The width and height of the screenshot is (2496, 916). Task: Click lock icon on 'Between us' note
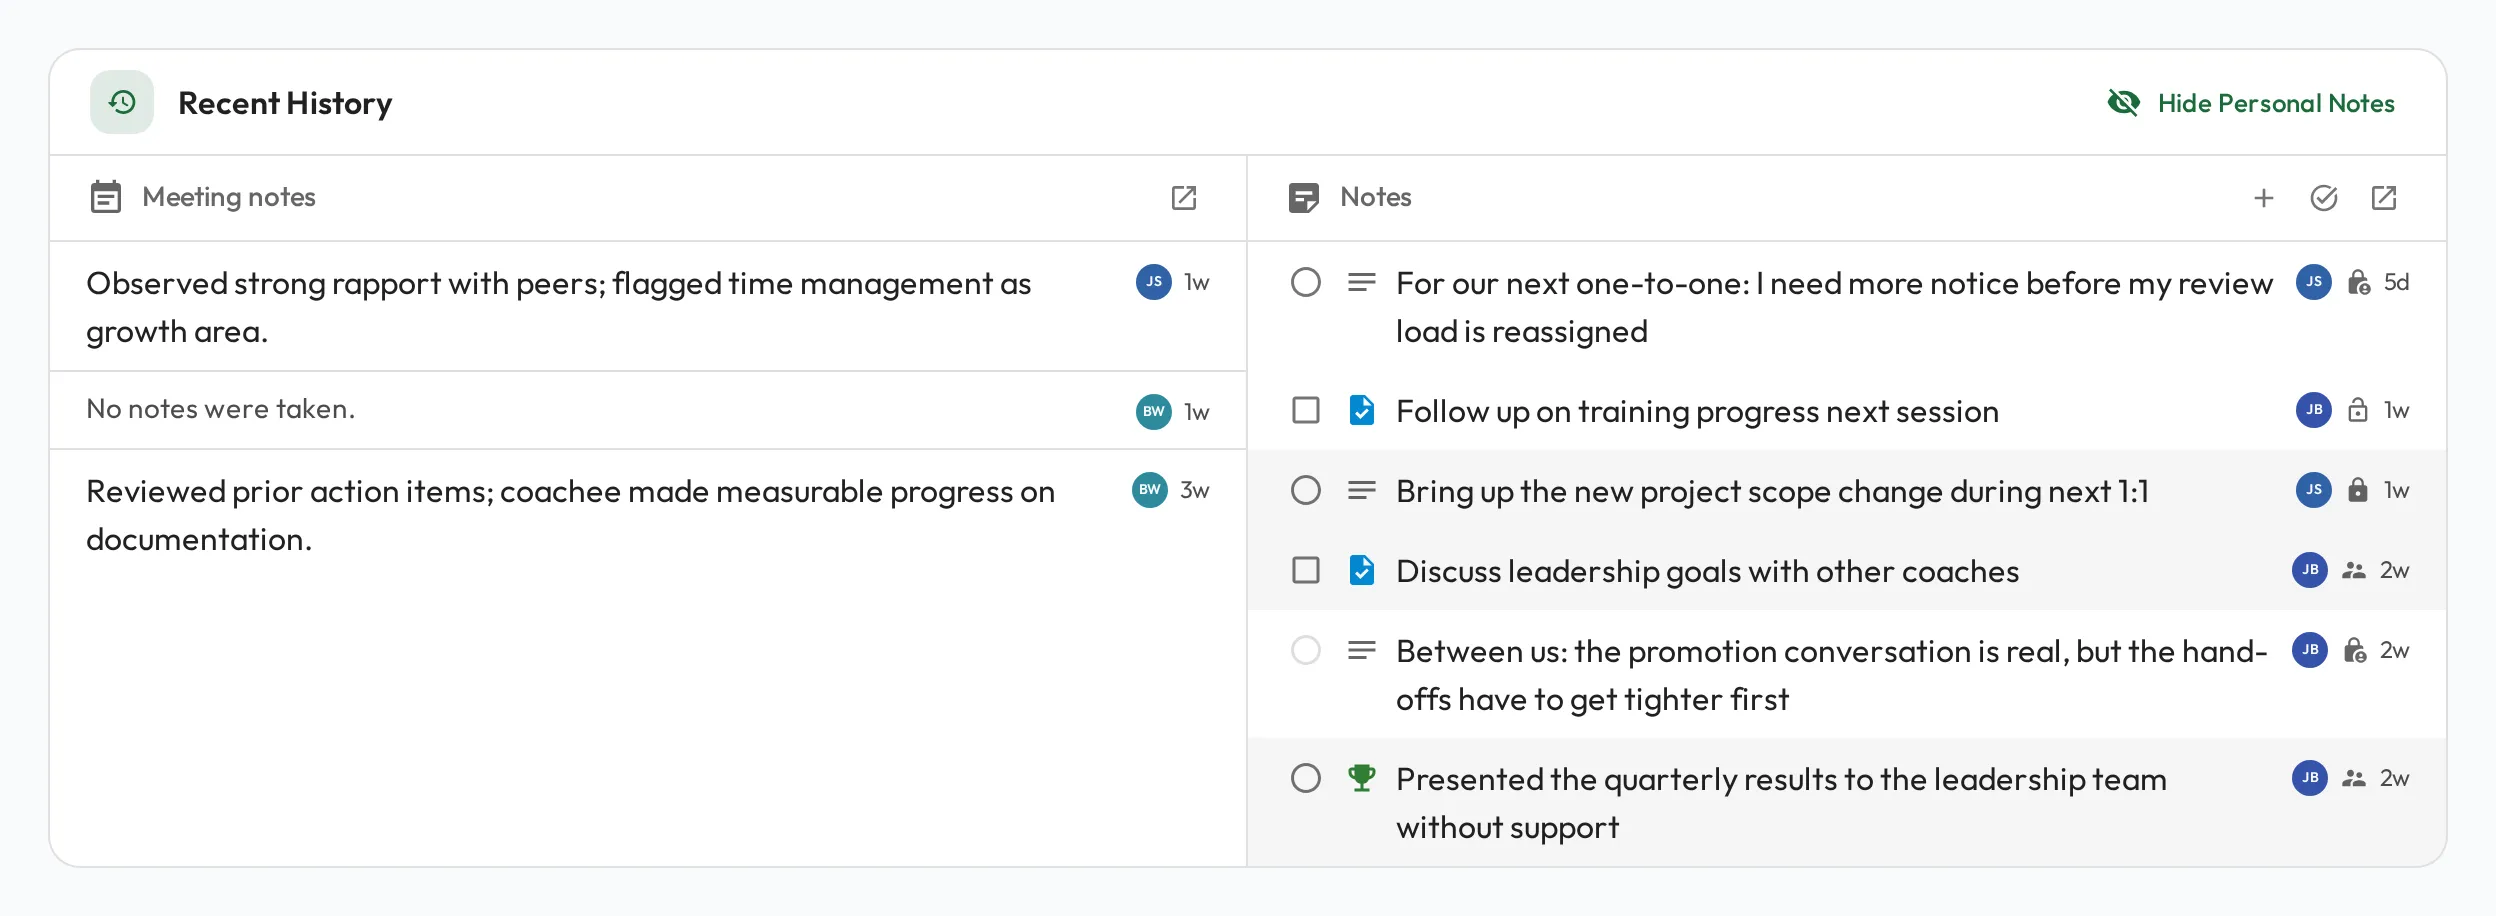(x=2355, y=650)
